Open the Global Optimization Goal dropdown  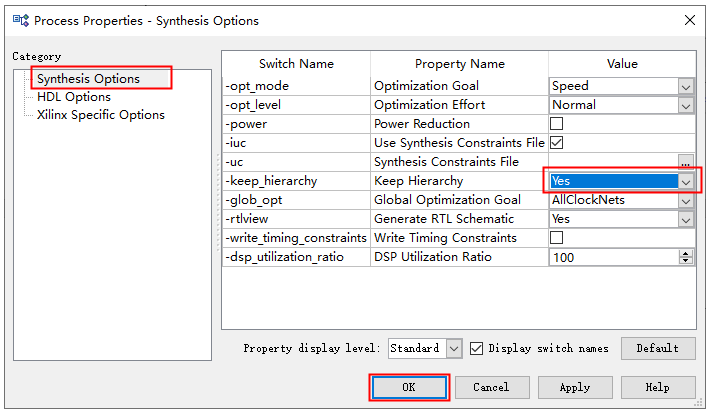685,200
